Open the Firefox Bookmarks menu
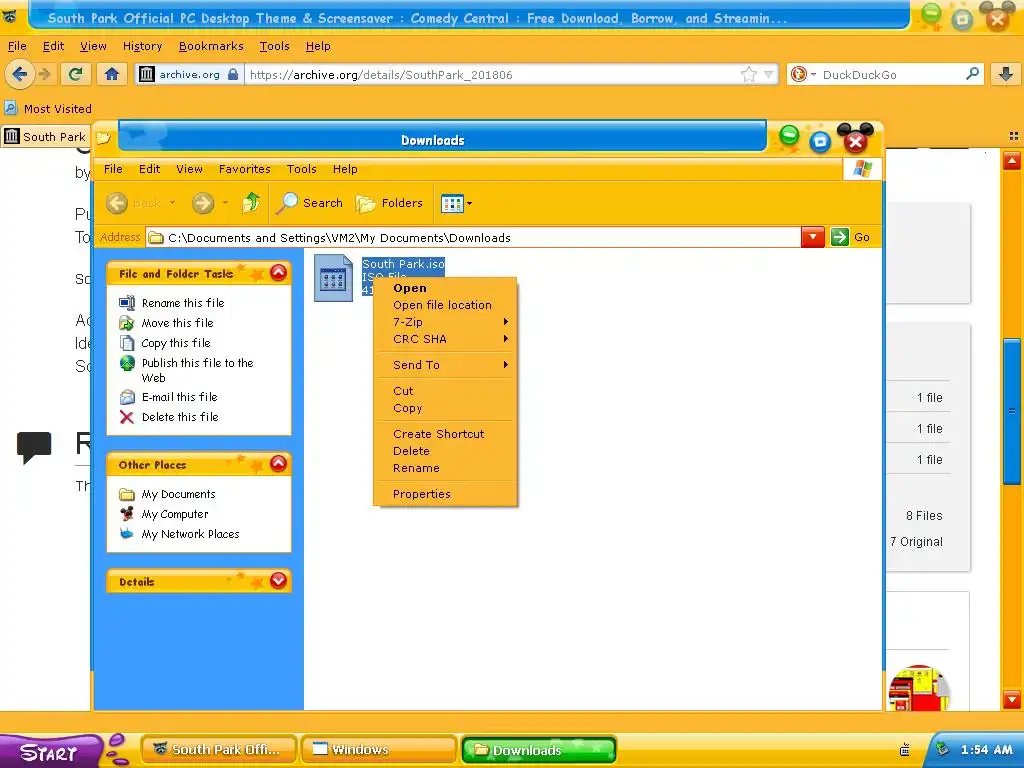 pos(211,46)
